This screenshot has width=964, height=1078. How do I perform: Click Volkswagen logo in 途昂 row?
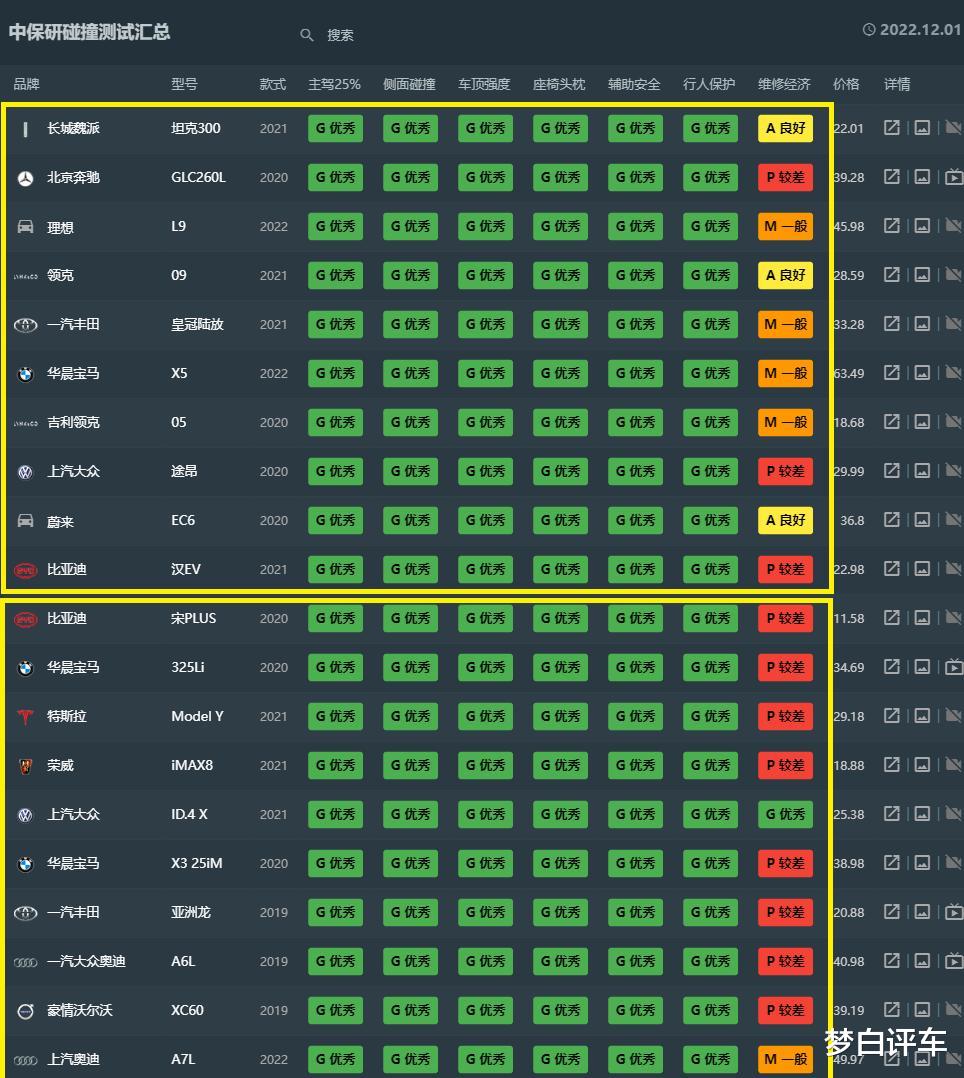tap(25, 472)
